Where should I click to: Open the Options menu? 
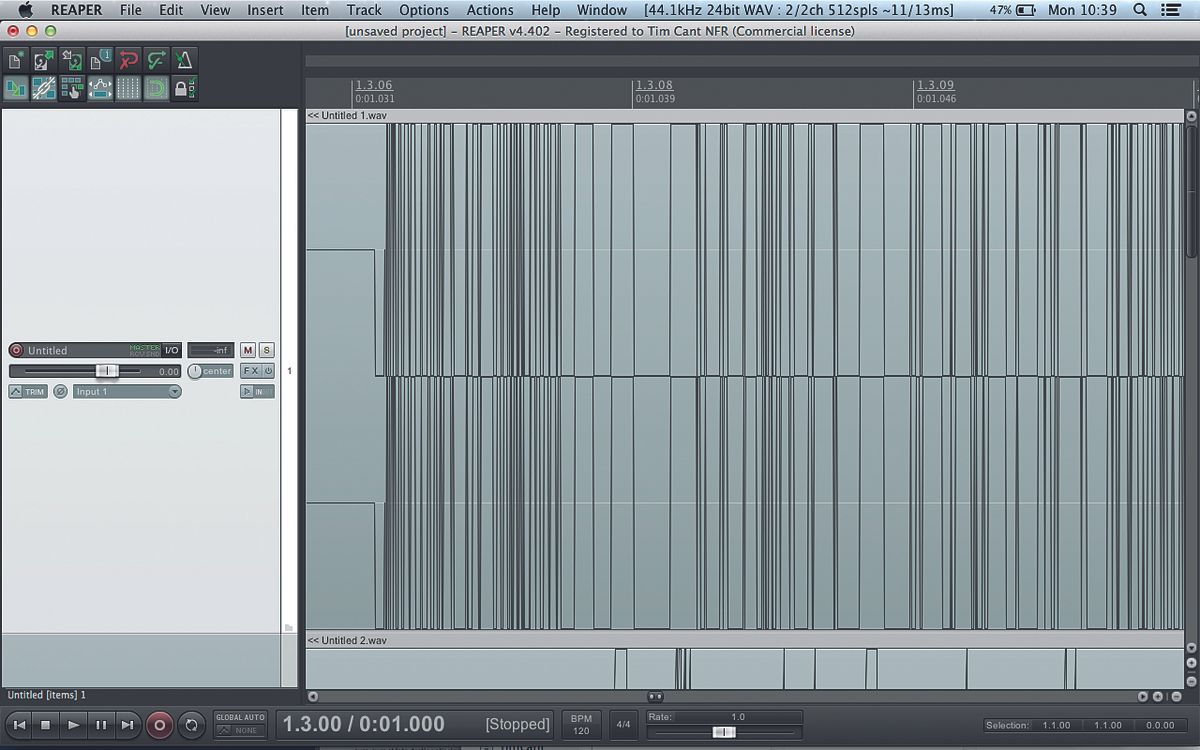tap(424, 10)
